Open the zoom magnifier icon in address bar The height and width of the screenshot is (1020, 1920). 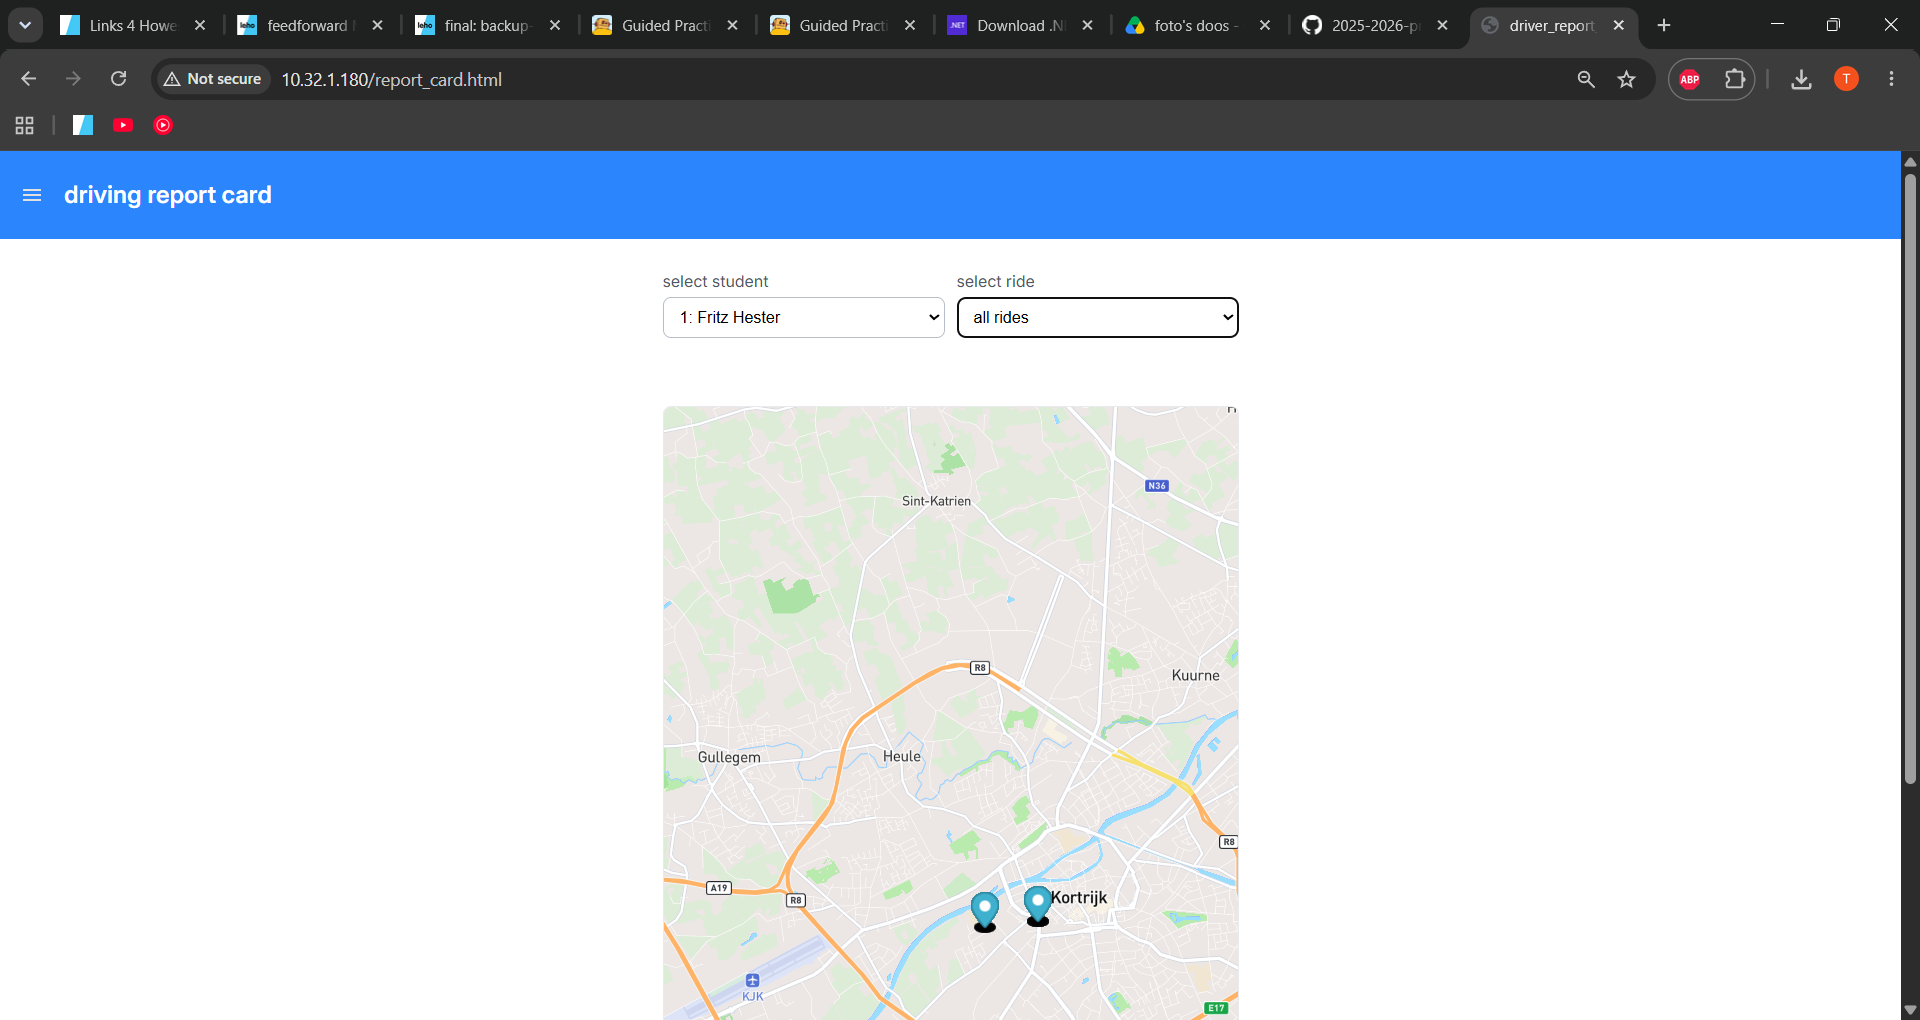1586,79
